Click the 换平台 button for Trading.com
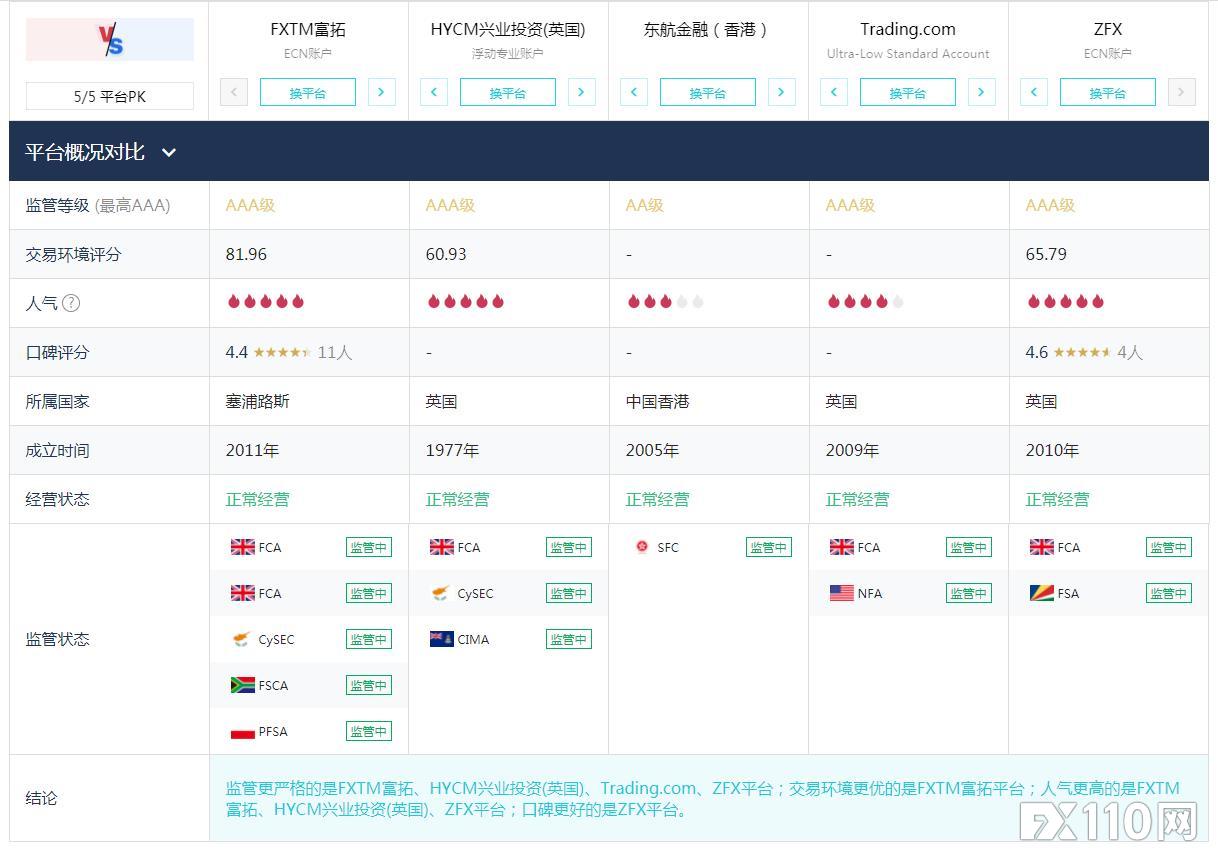The image size is (1218, 855). [907, 93]
